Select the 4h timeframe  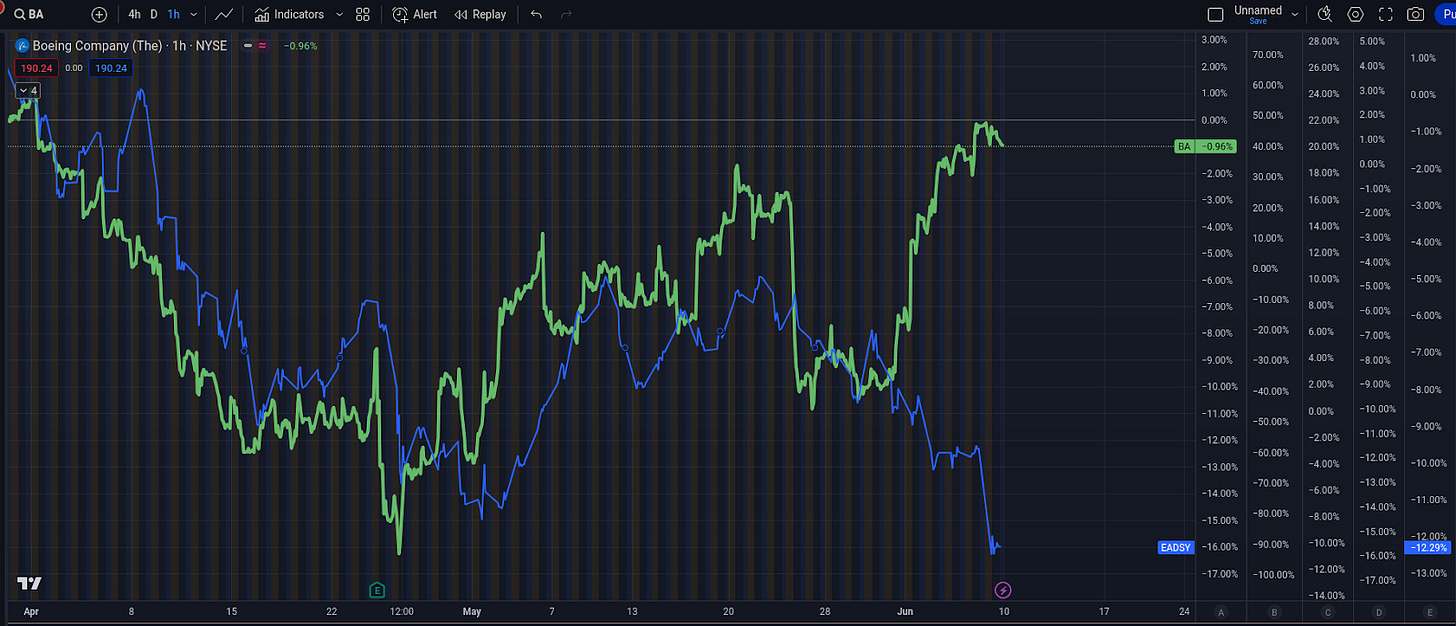click(134, 14)
